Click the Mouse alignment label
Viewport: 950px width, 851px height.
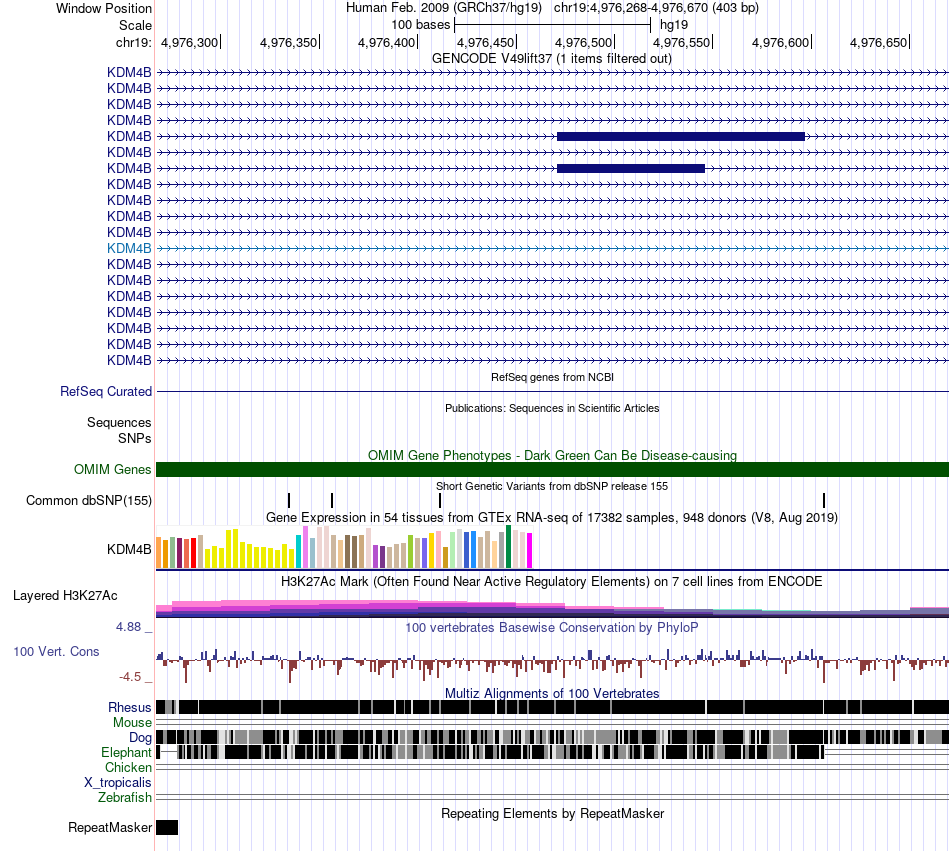[x=132, y=723]
